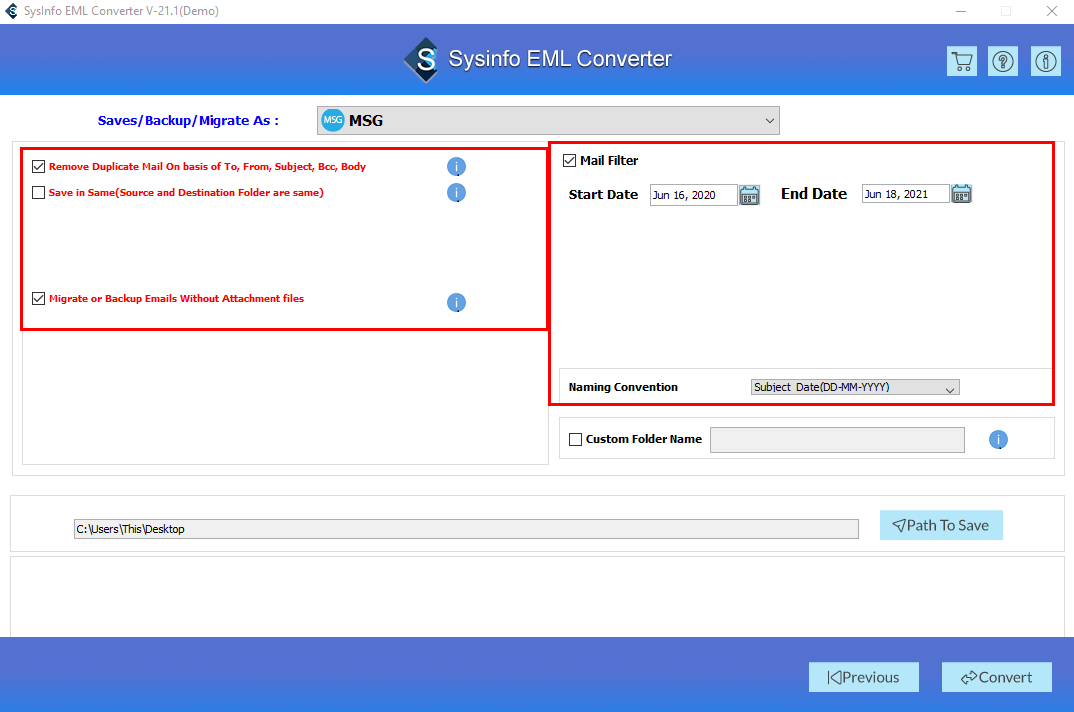1074x712 pixels.
Task: Open the shopping cart purchase icon
Action: [x=961, y=60]
